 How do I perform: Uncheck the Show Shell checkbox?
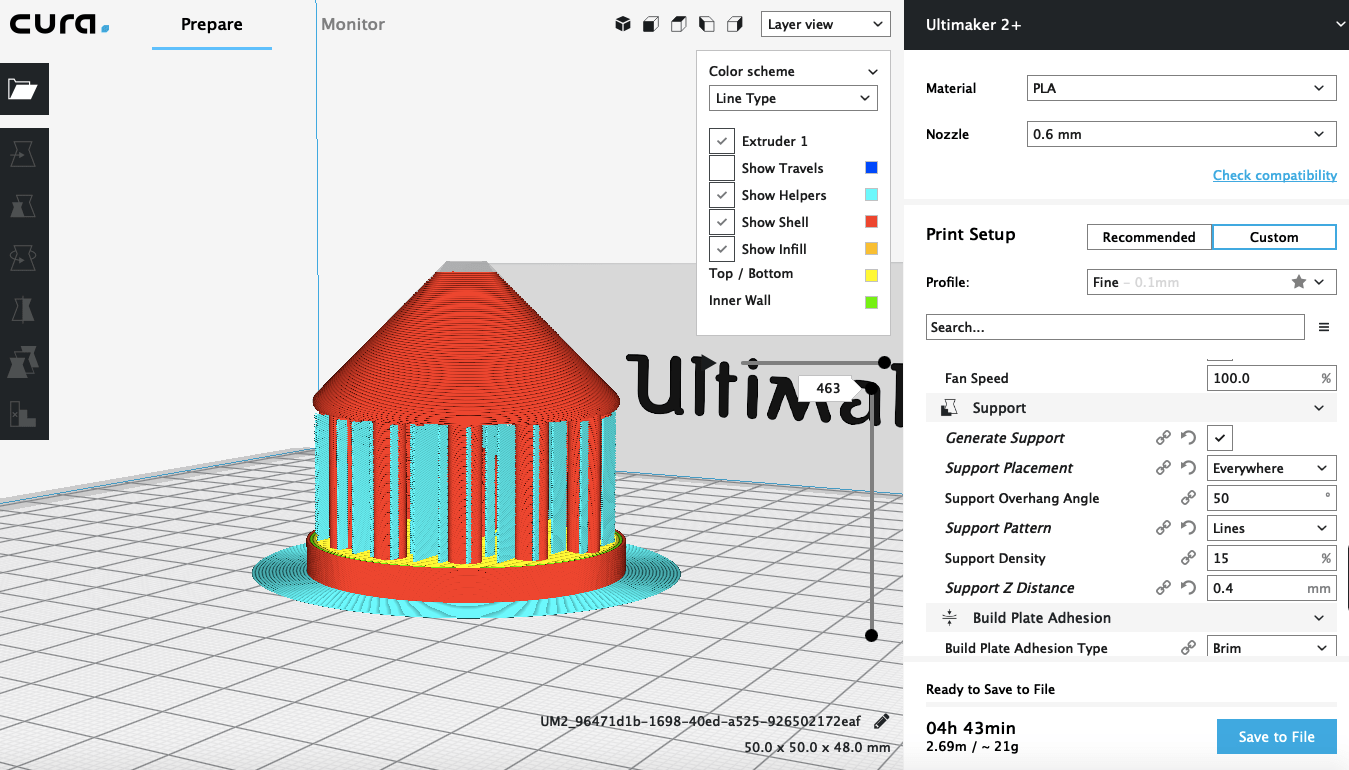(x=722, y=222)
